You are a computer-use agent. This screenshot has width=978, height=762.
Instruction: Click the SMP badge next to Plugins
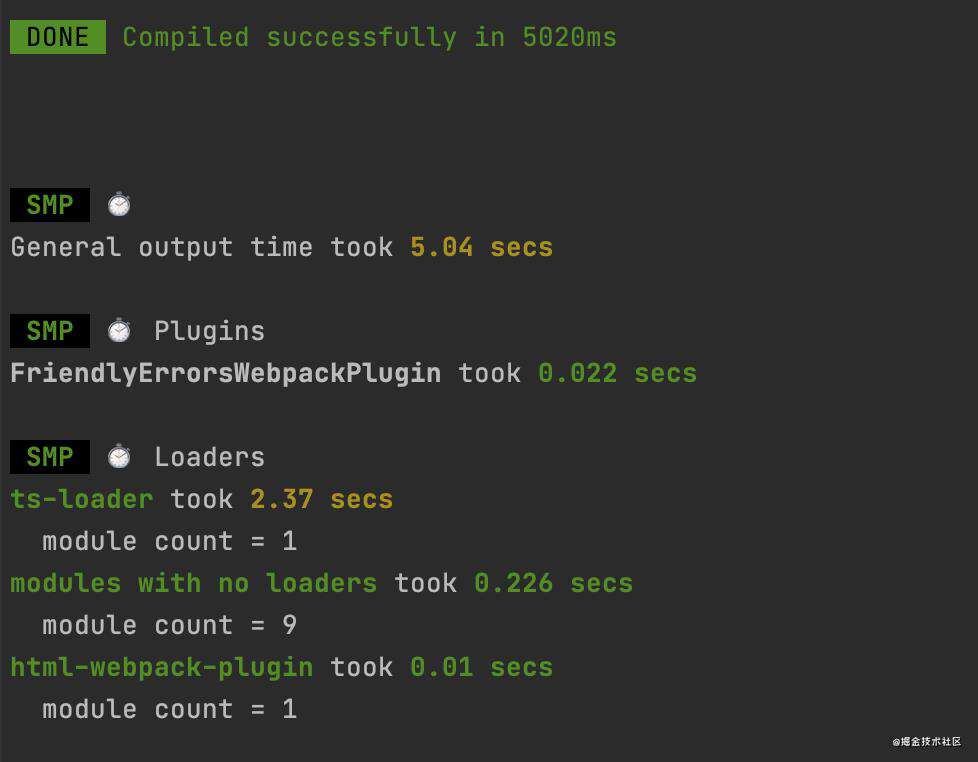(50, 330)
